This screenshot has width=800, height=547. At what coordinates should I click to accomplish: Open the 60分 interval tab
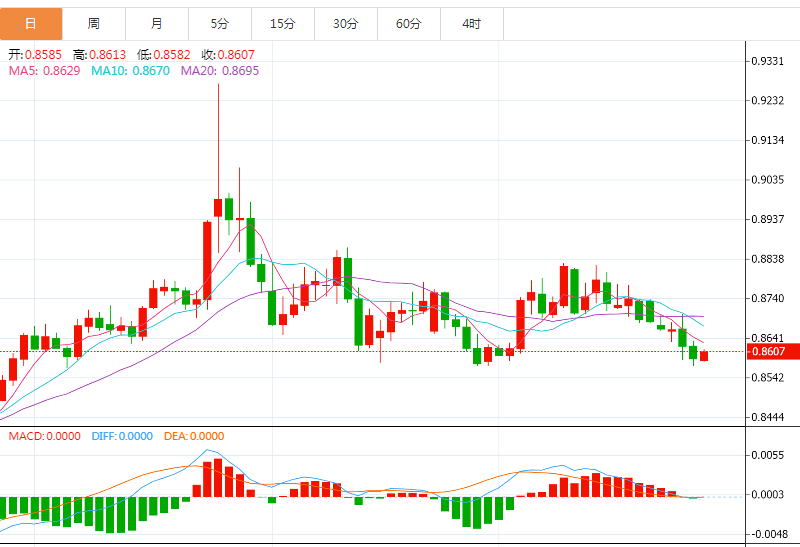[409, 23]
